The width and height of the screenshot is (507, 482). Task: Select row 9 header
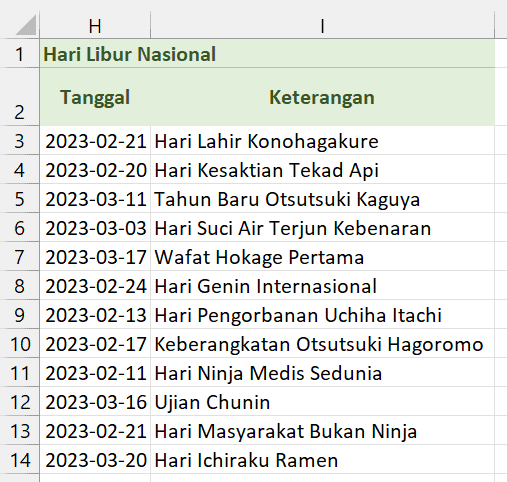click(19, 314)
